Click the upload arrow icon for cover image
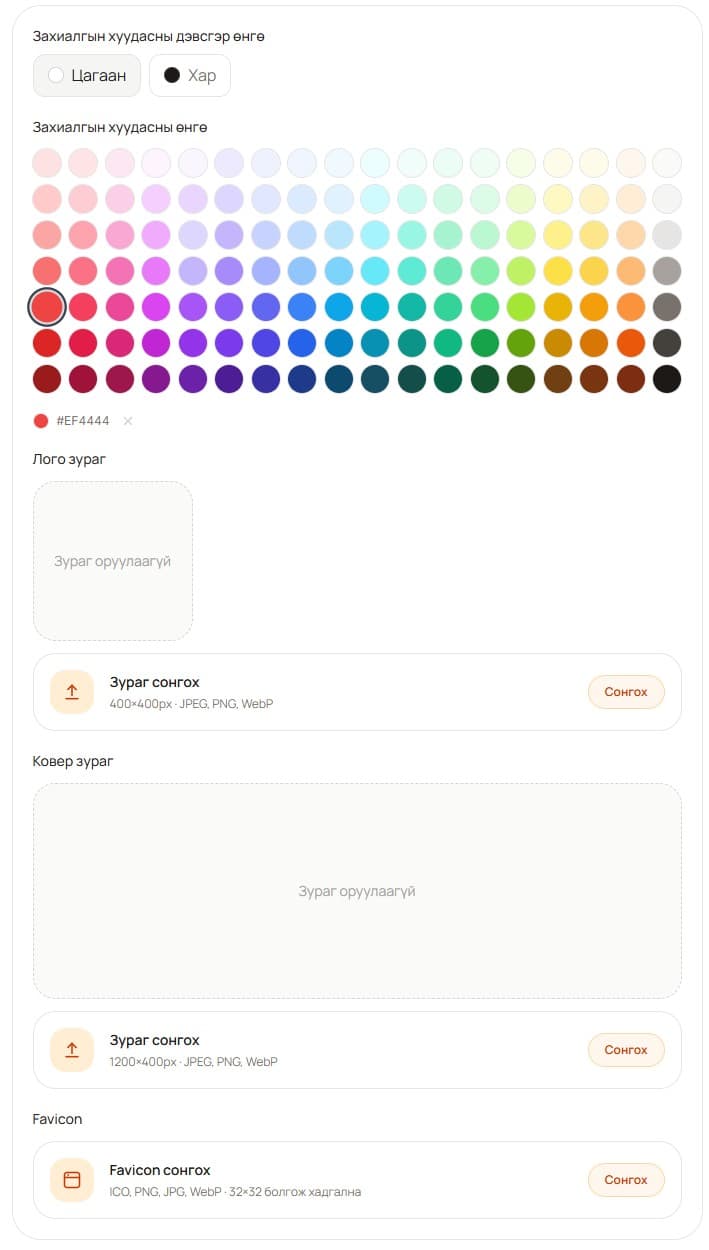Viewport: 709px width, 1250px height. [x=72, y=1050]
